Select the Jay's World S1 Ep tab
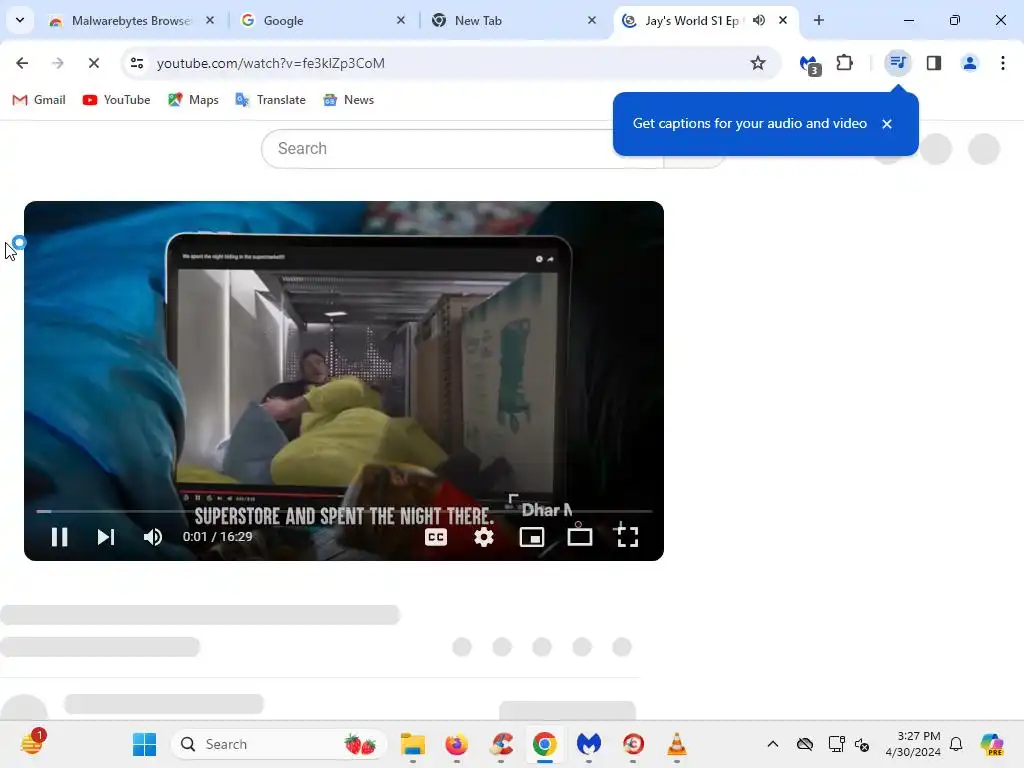The image size is (1024, 768). click(x=691, y=21)
